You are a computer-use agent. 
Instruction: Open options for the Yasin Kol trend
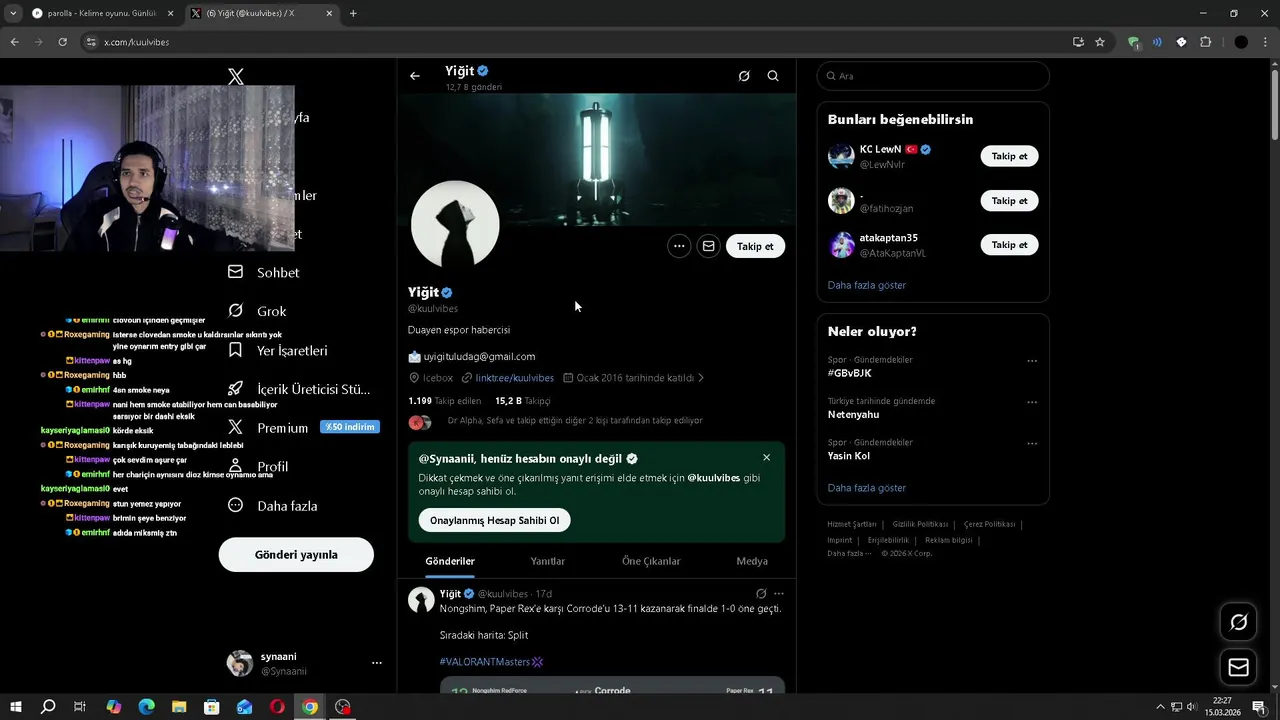tap(1032, 444)
